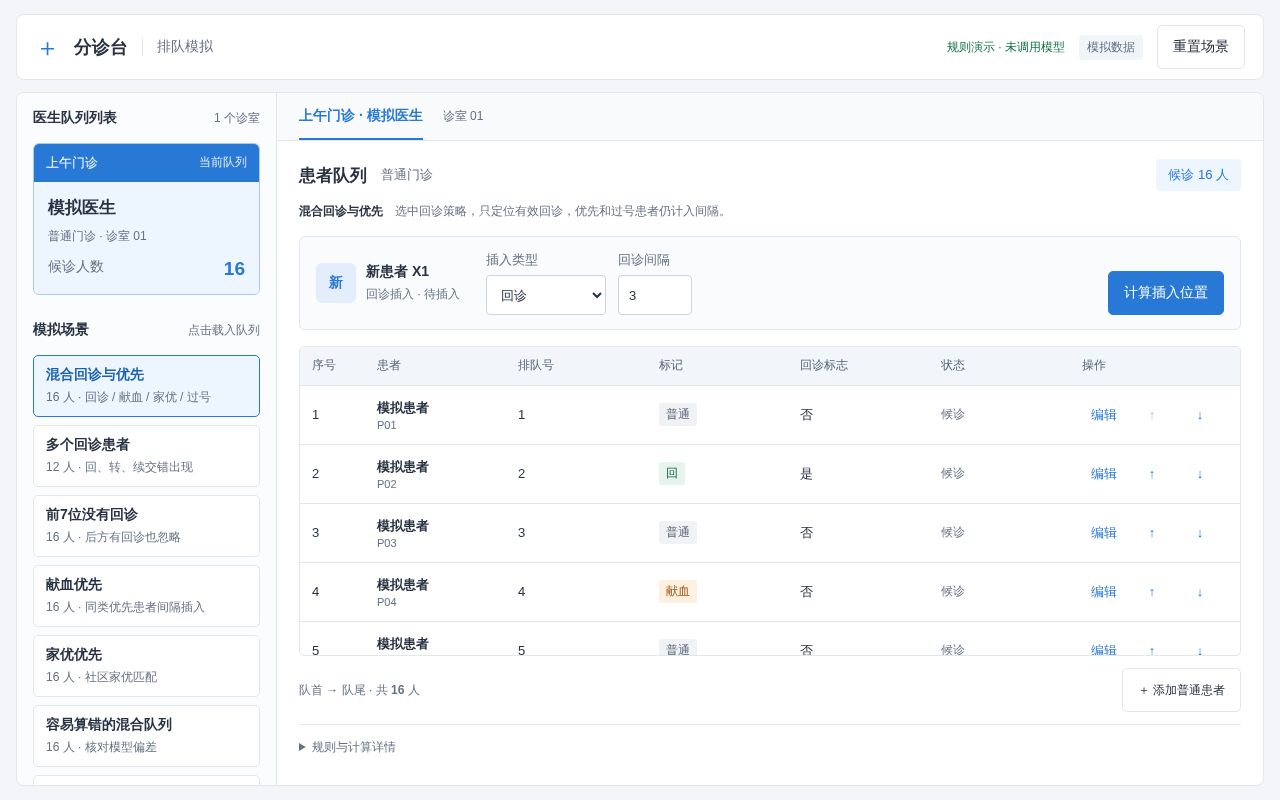Load the 家优优先 scenario
Viewport: 1280px width, 800px height.
point(146,666)
